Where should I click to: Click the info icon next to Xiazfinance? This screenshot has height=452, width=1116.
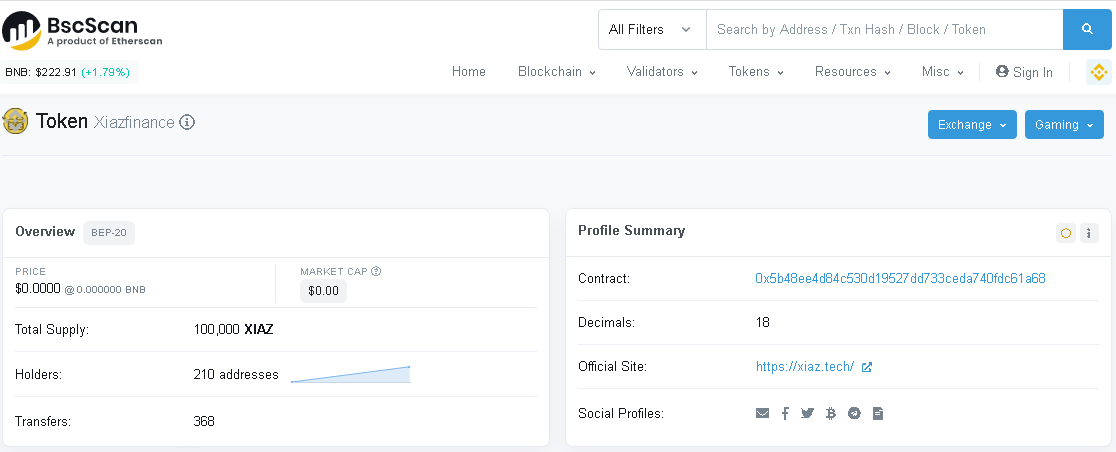click(x=187, y=123)
